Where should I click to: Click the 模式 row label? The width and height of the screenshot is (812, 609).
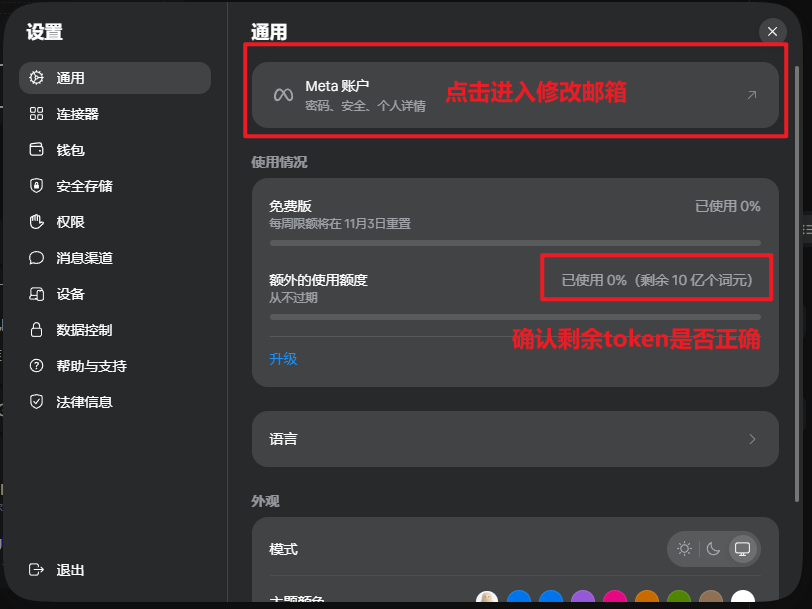[x=283, y=549]
